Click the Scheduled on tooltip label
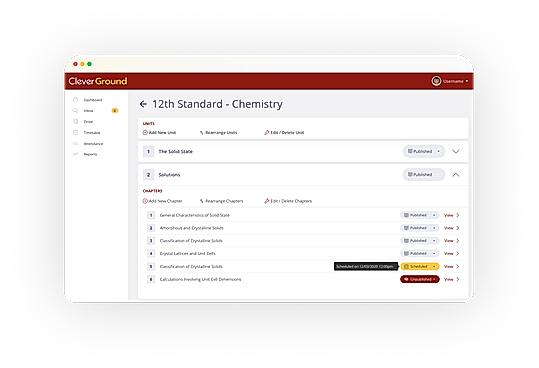Screen dimensions: 539x368 pos(366,266)
